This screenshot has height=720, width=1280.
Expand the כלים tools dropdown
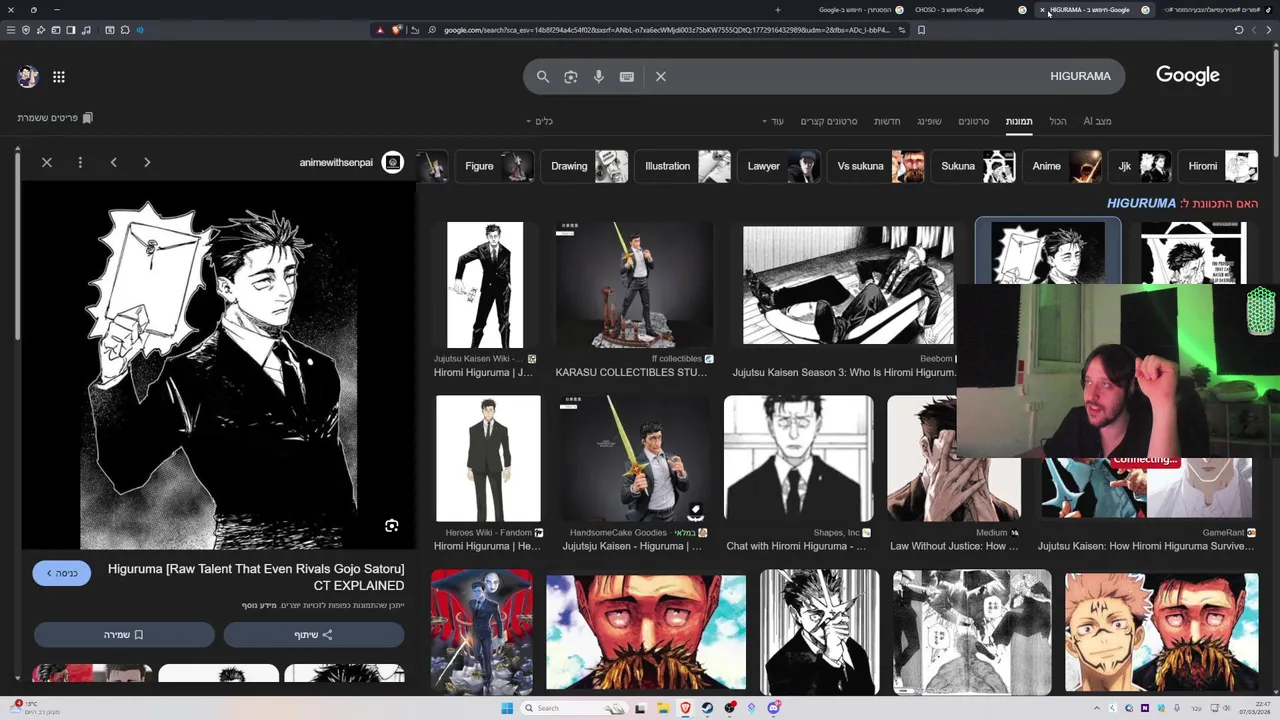click(x=539, y=121)
